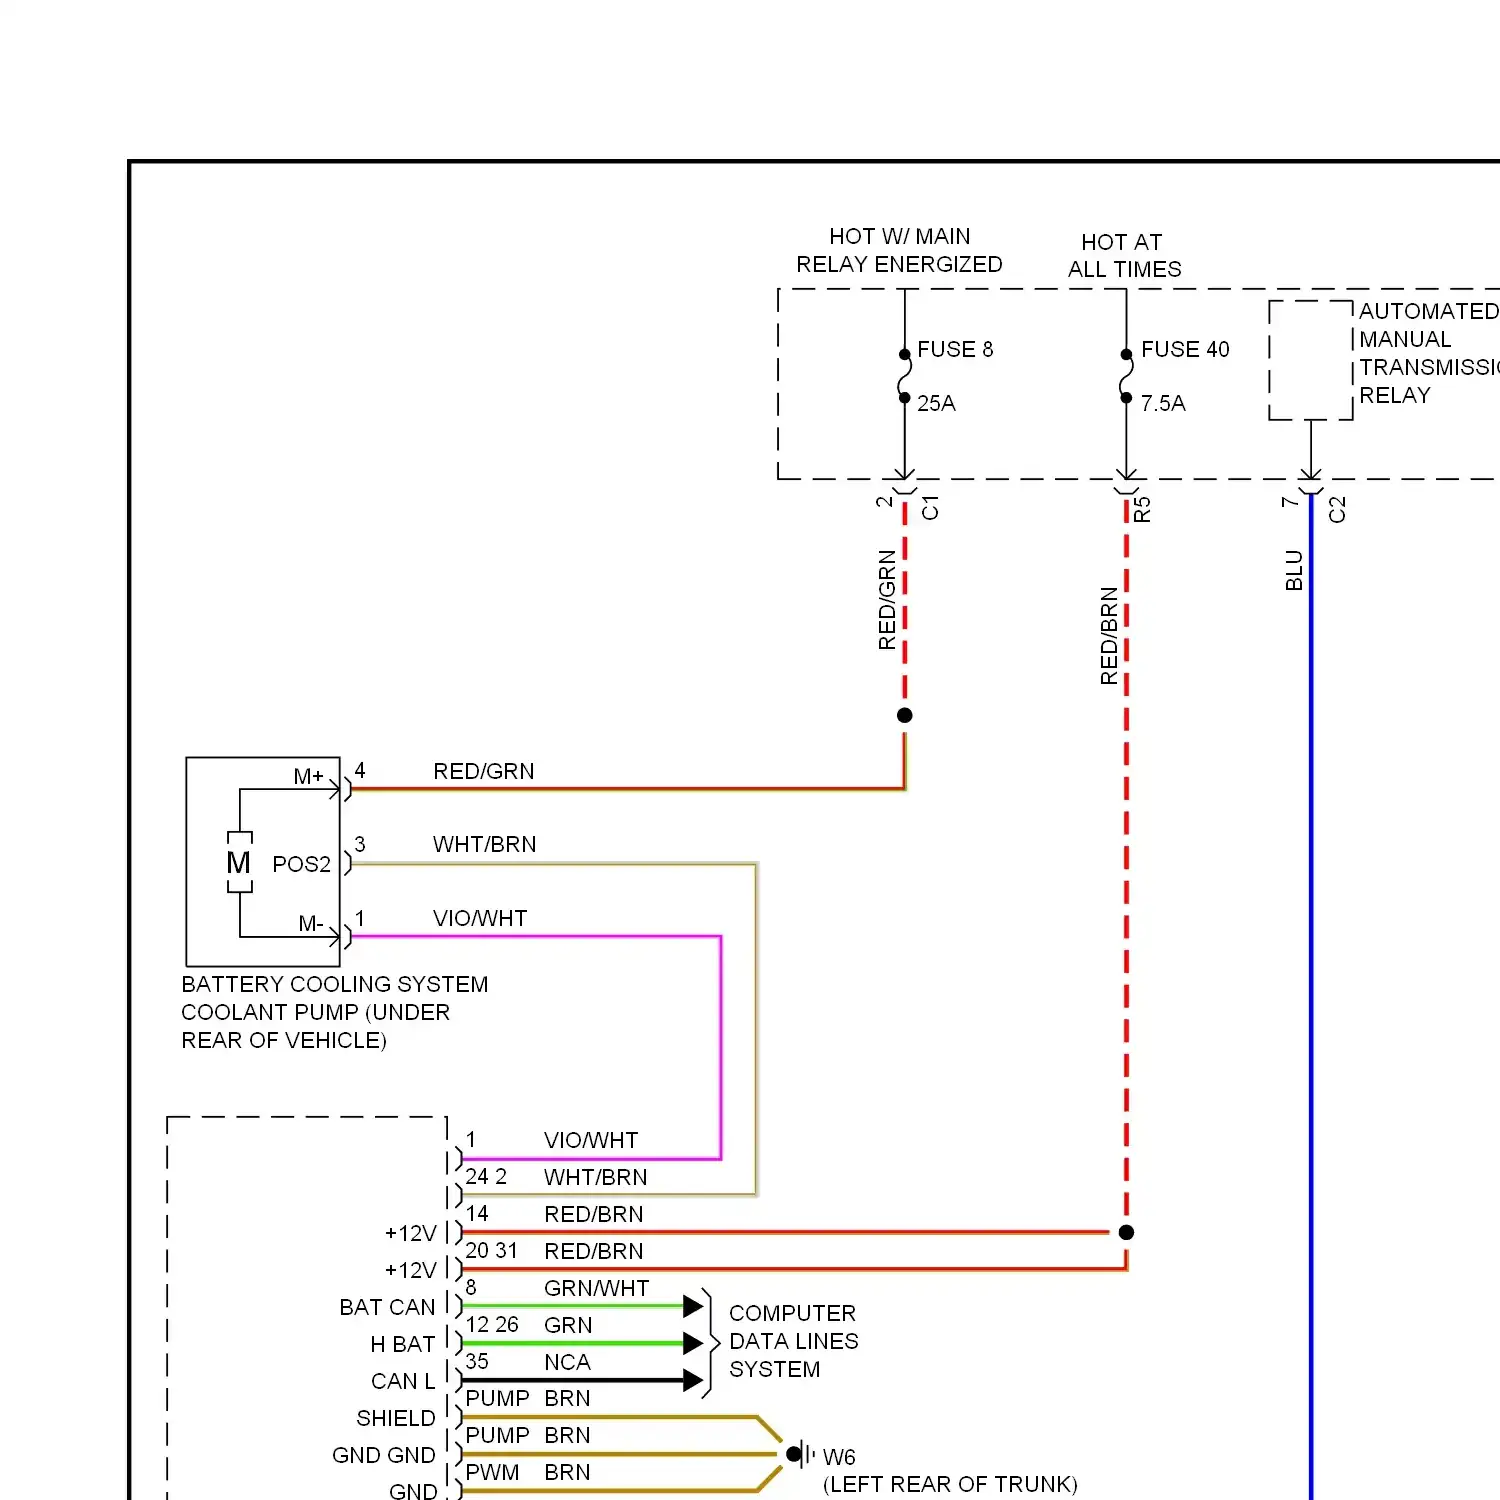
Task: Select the WHT/BRN label at pins 24 2
Action: [596, 1177]
